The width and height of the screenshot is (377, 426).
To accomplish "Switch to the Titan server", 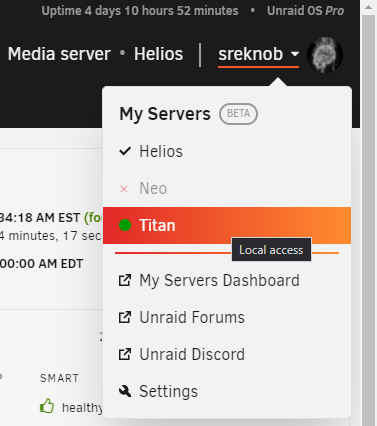I will pos(227,225).
